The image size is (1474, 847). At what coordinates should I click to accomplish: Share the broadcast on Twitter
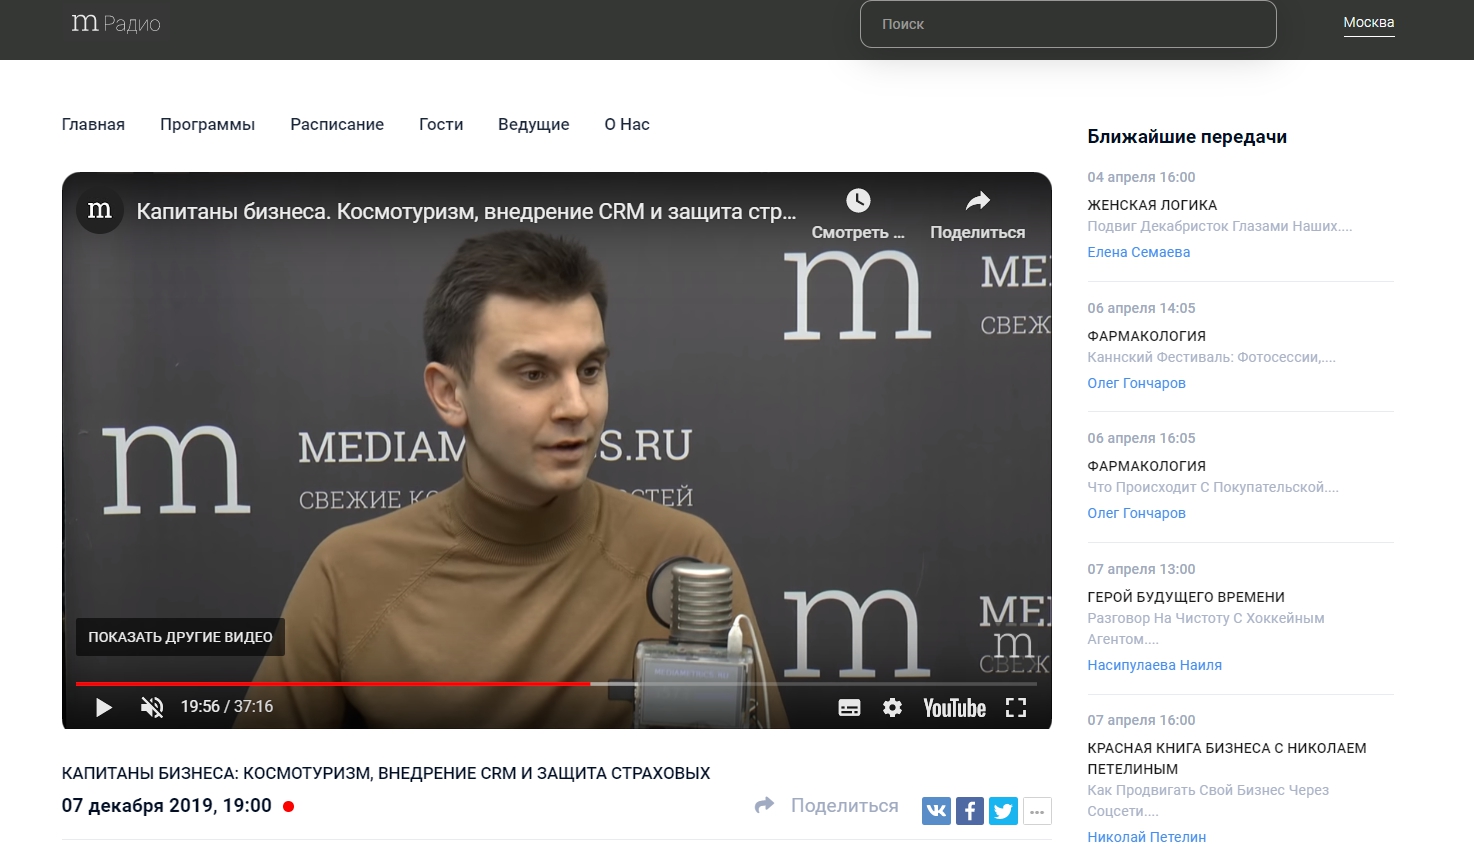(x=1003, y=810)
